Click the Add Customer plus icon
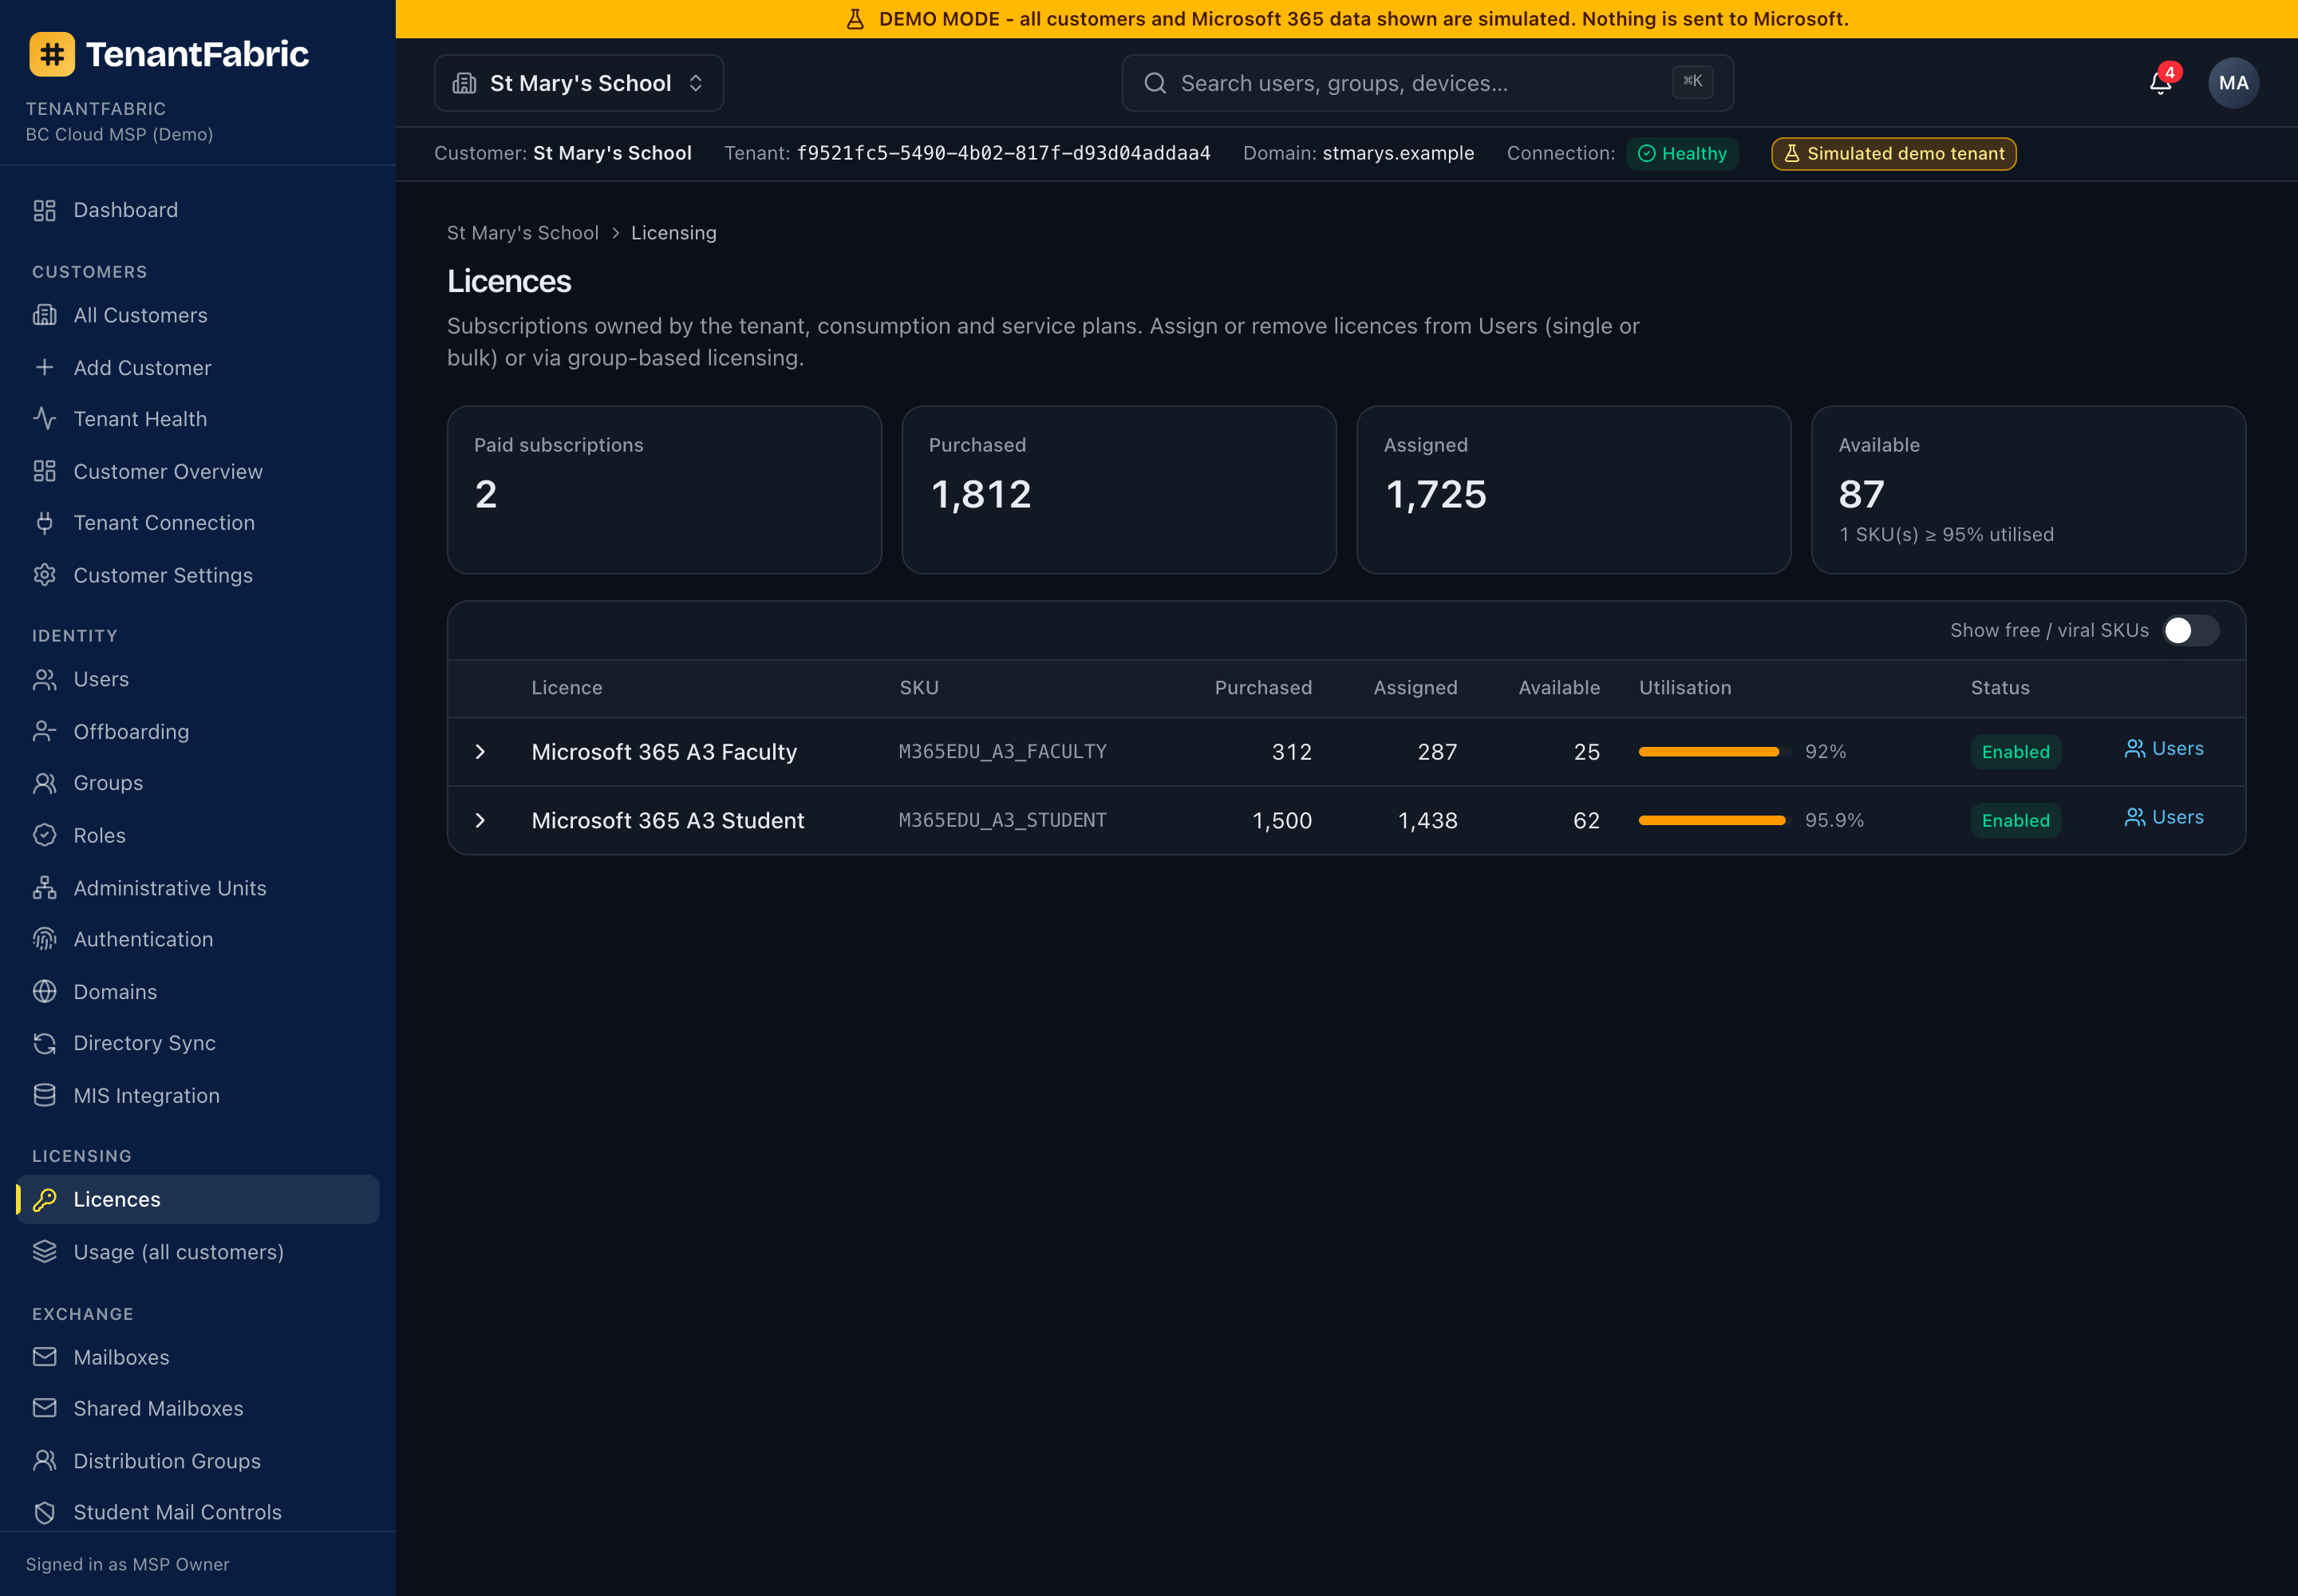The height and width of the screenshot is (1596, 2298). (44, 367)
